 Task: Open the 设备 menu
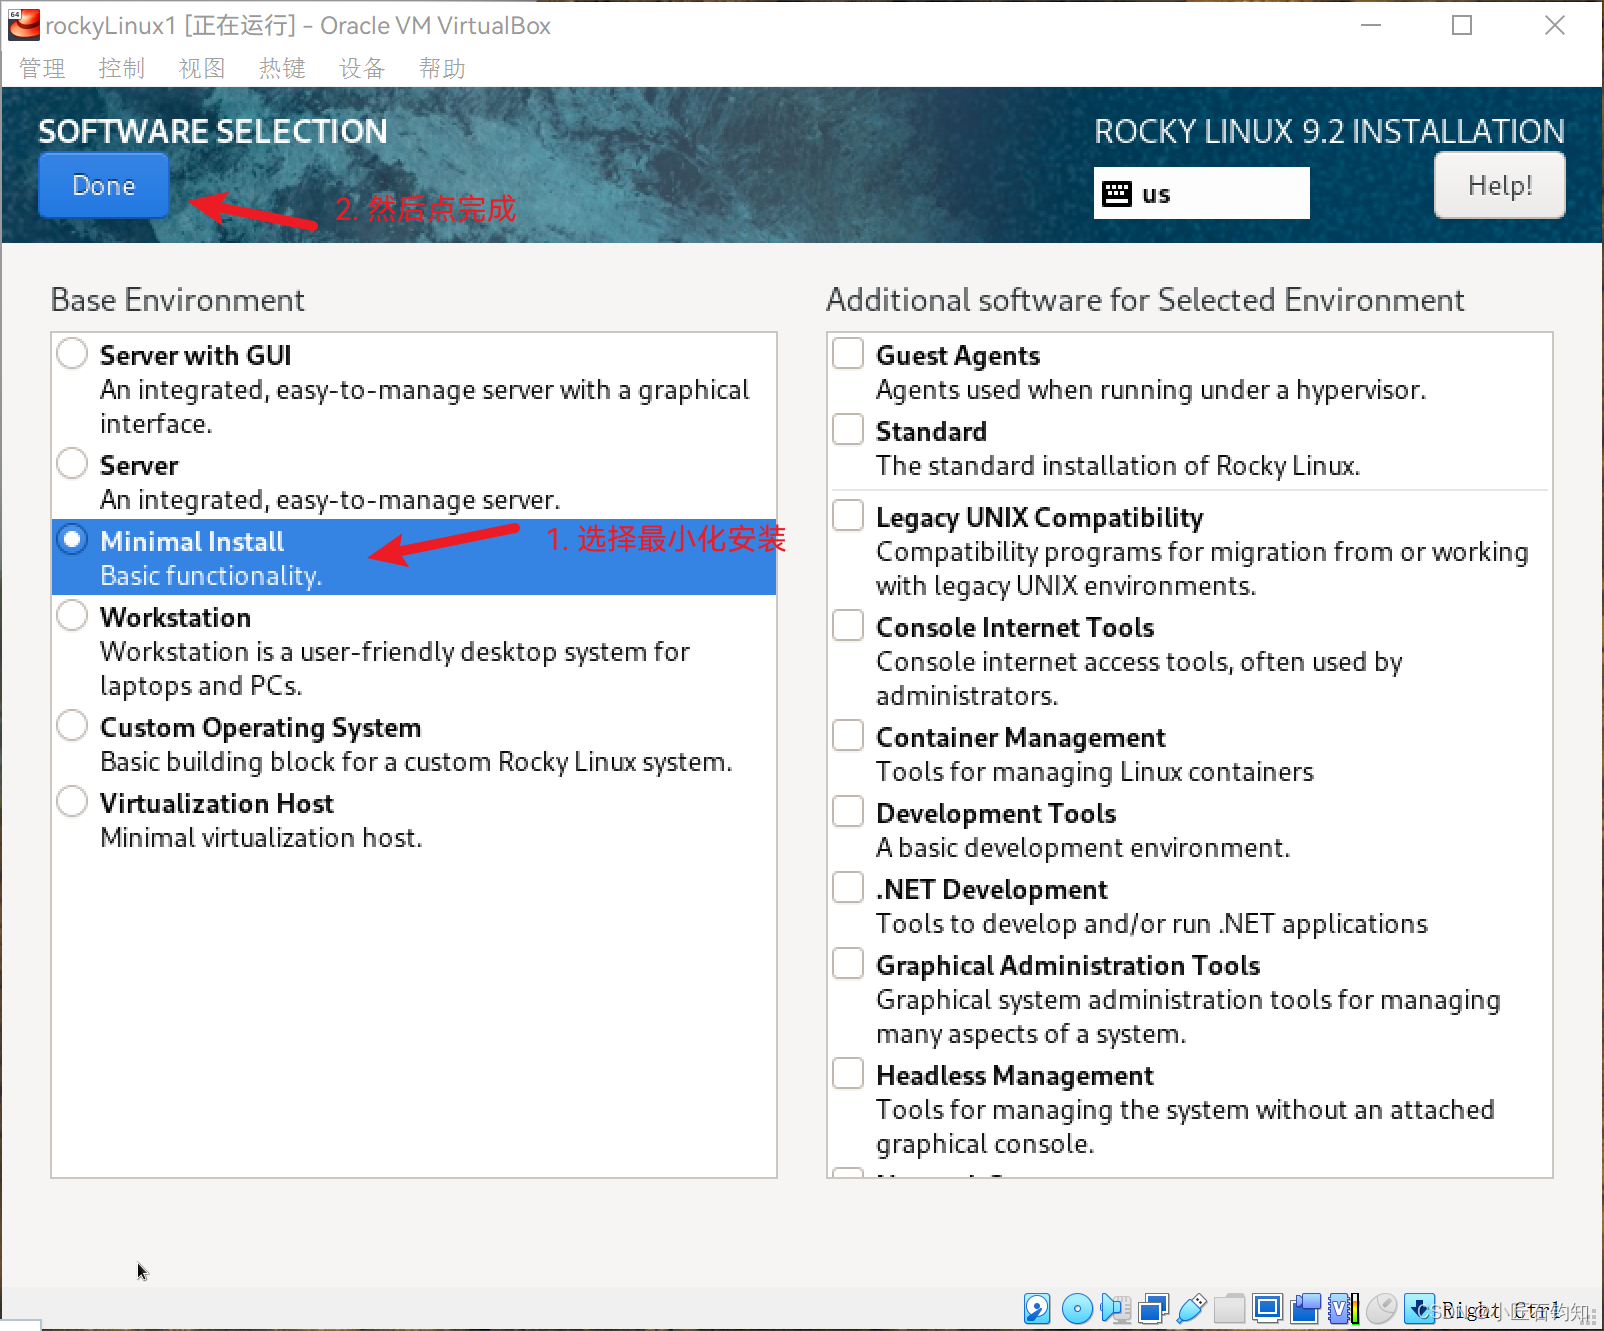point(362,68)
